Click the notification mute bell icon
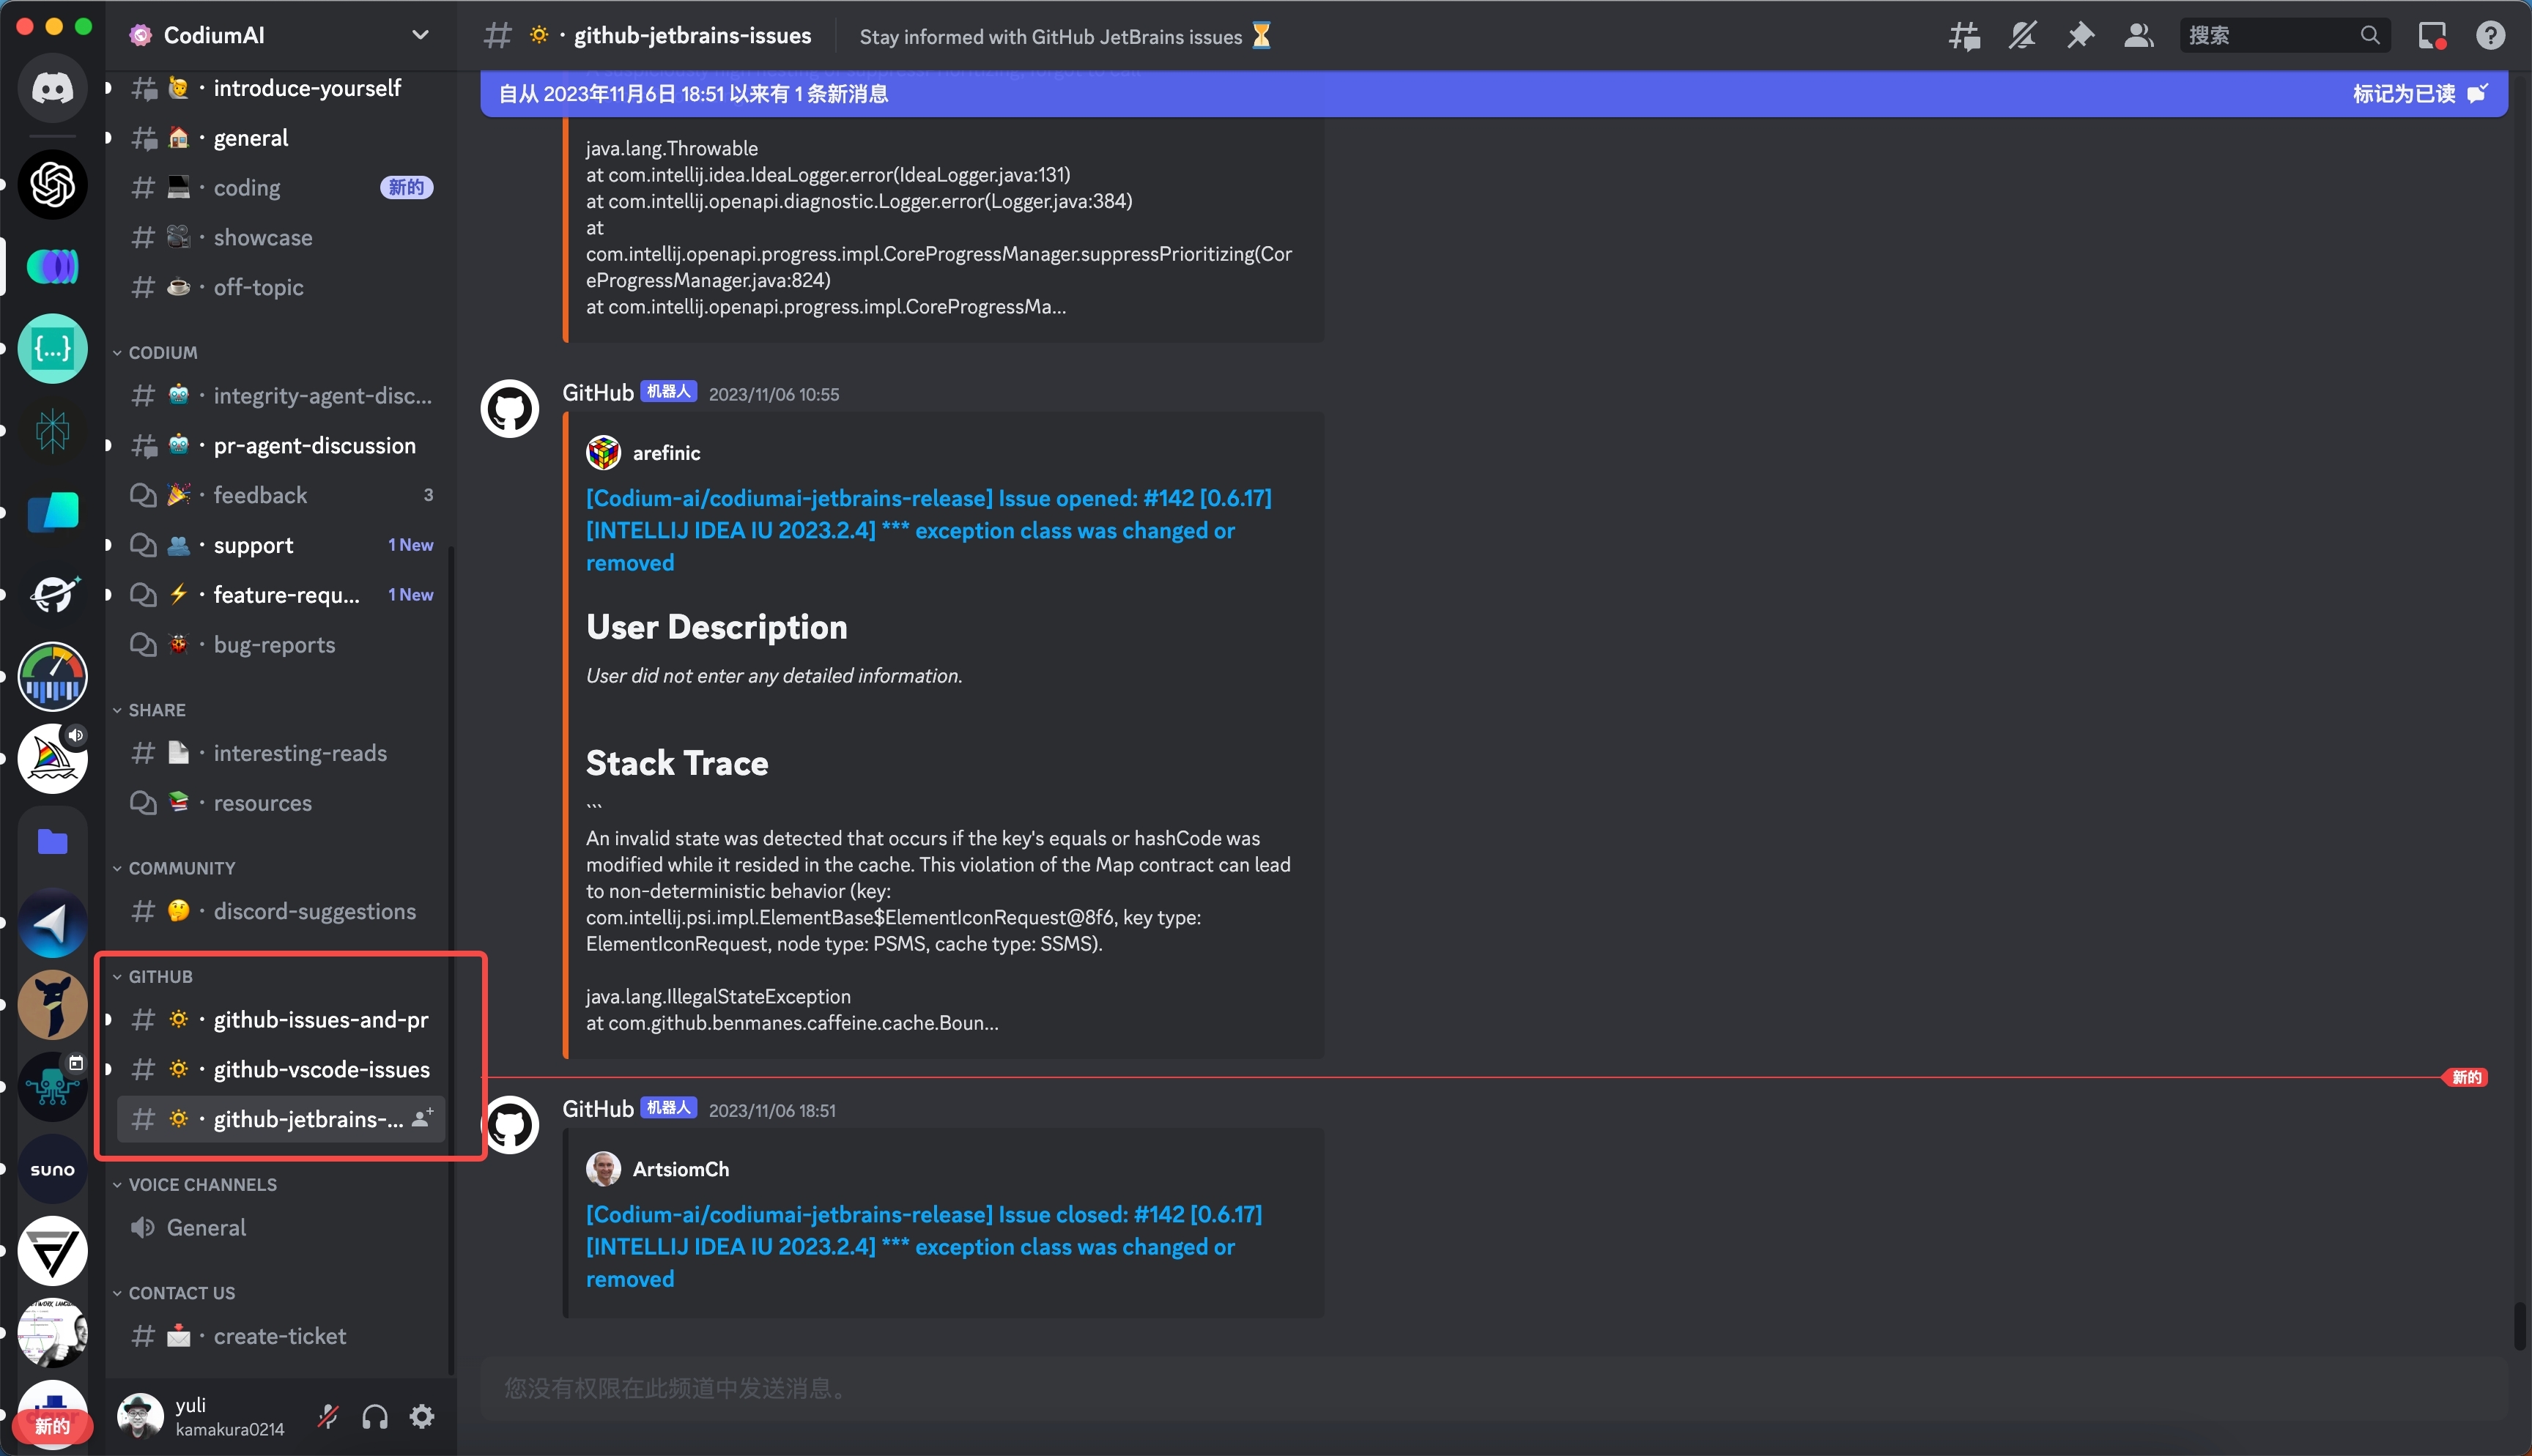The image size is (2532, 1456). click(2022, 35)
